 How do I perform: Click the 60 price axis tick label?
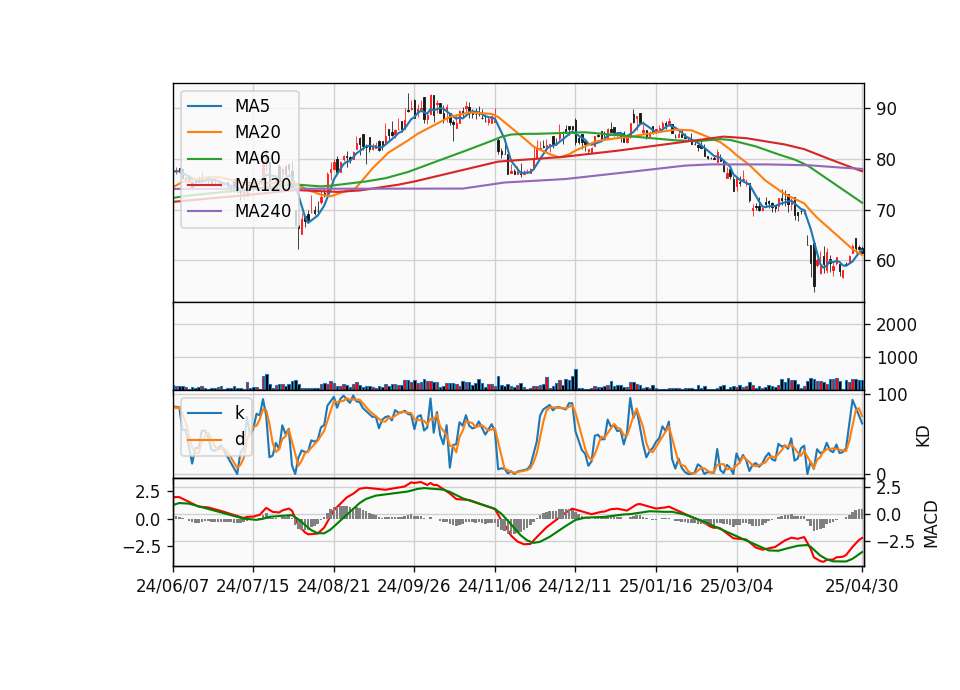887,261
